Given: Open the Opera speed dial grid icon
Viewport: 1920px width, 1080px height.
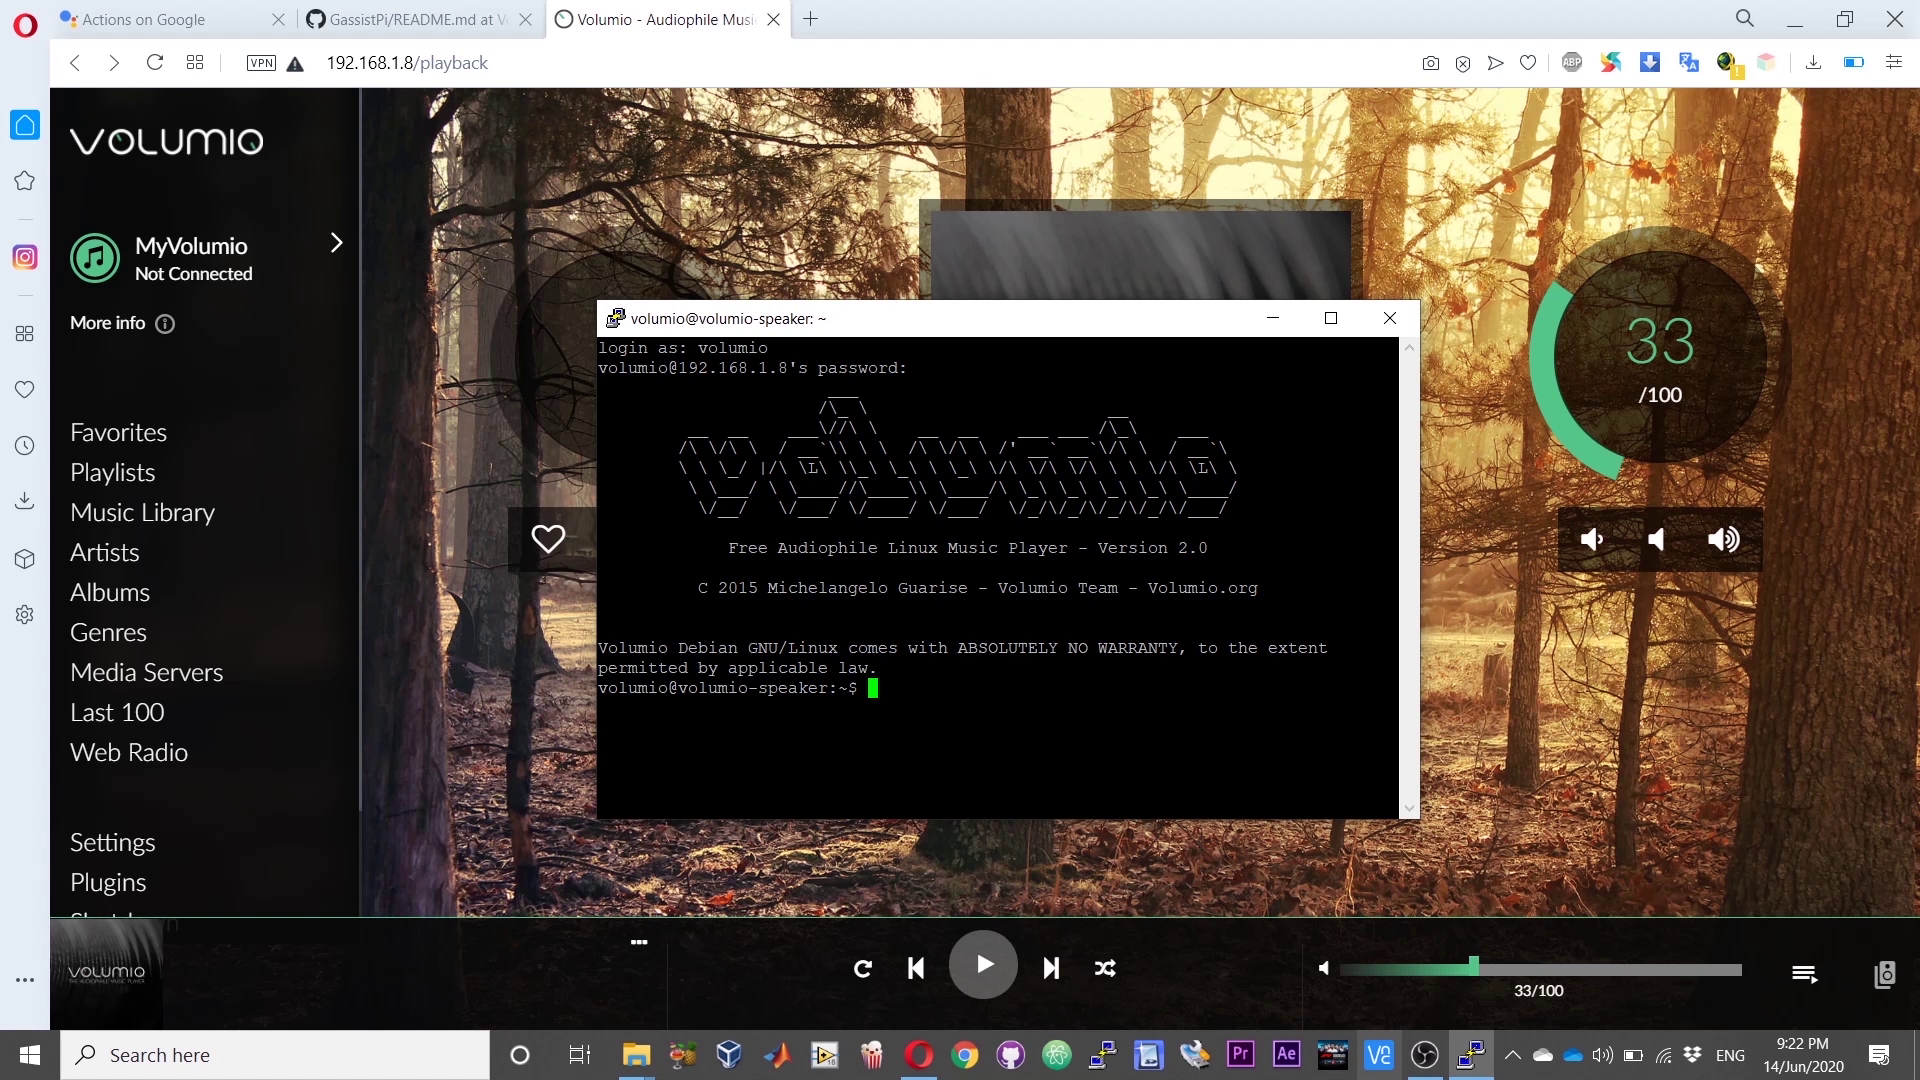Looking at the screenshot, I should 195,62.
